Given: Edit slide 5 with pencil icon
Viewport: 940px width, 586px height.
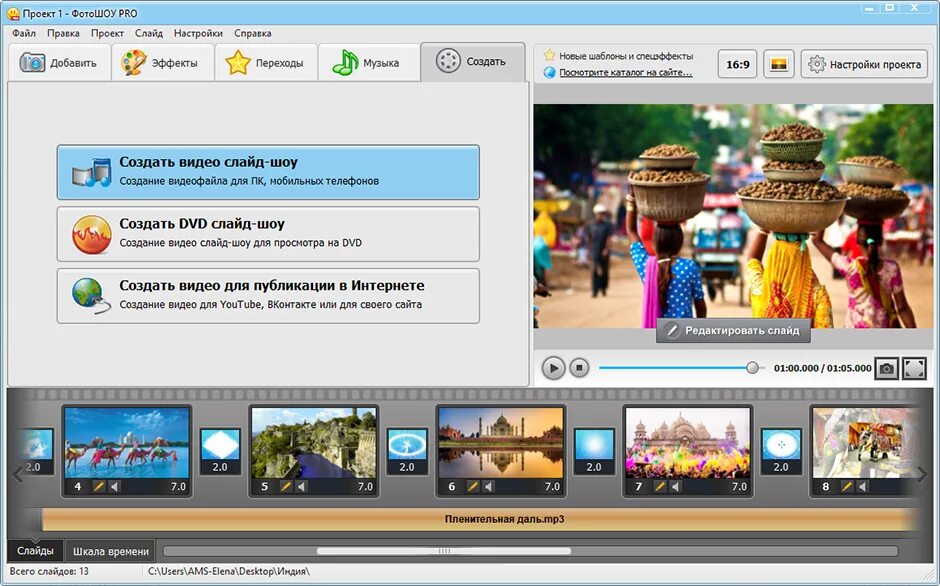Looking at the screenshot, I should click(x=286, y=486).
